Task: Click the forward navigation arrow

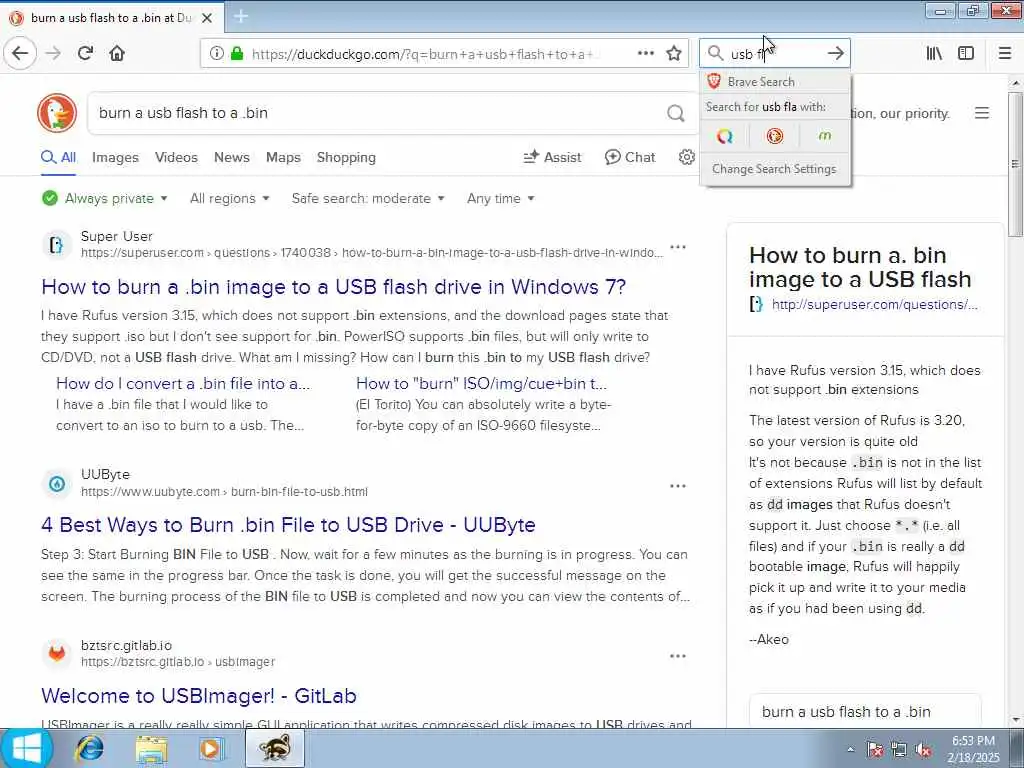Action: 54,53
